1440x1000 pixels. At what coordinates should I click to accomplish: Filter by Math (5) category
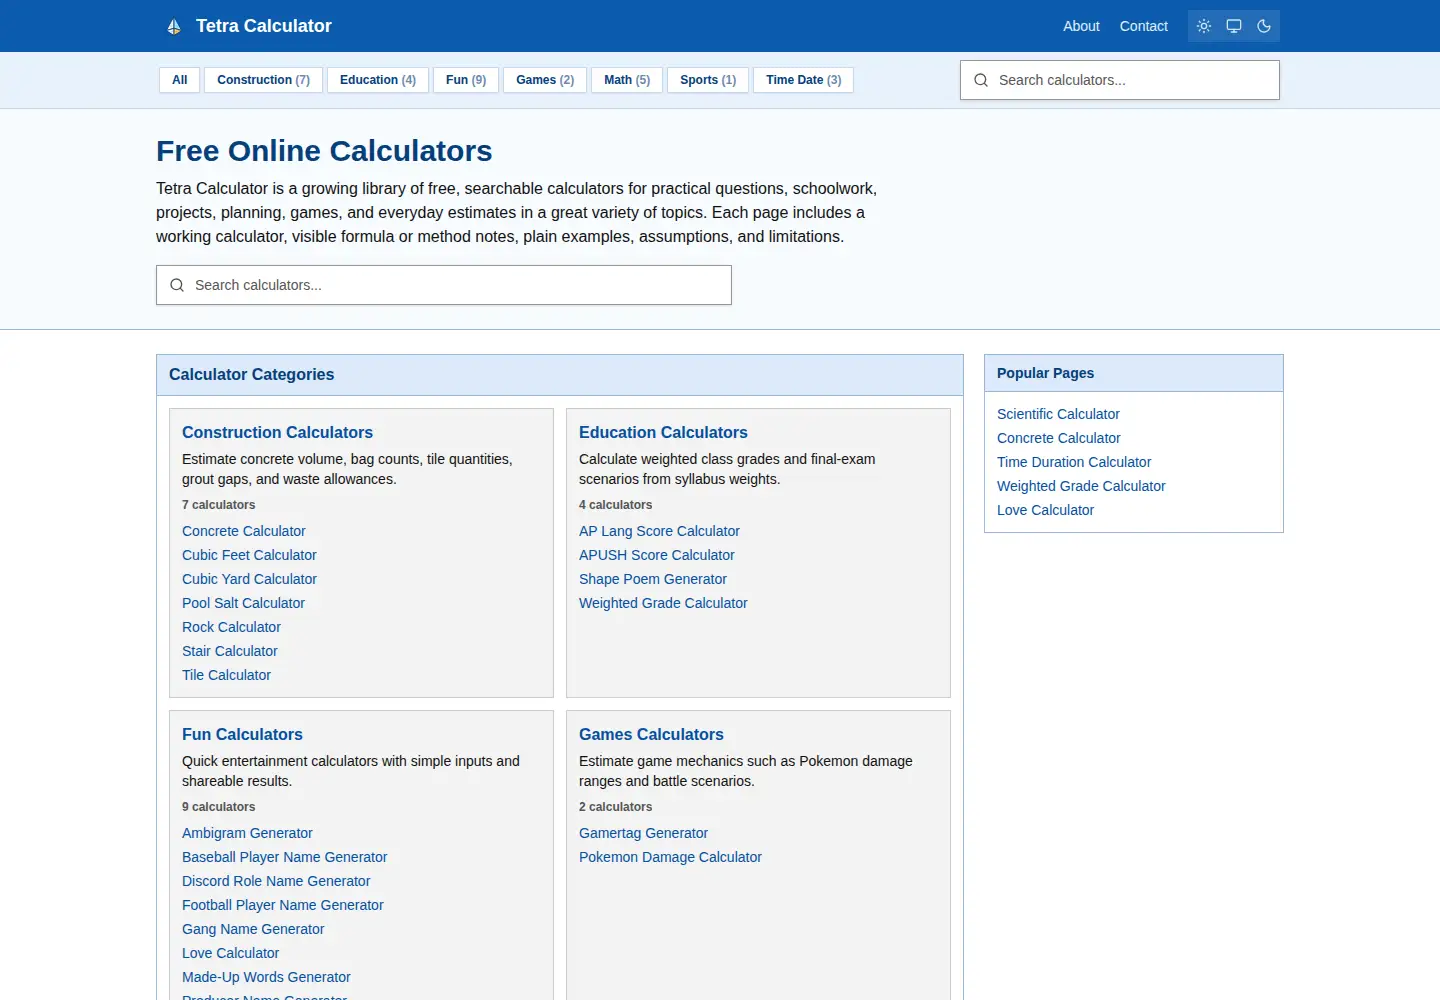pyautogui.click(x=627, y=80)
